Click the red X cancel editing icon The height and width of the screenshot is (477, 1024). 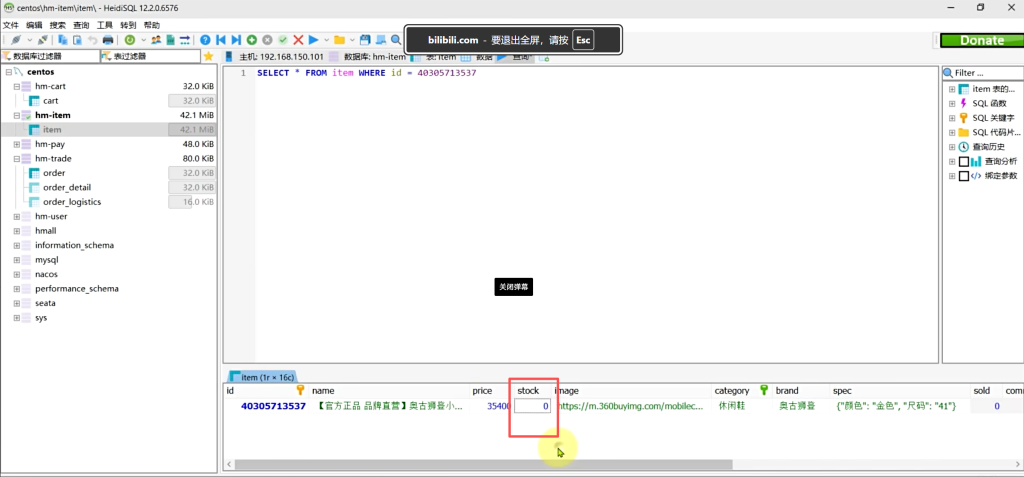point(299,40)
